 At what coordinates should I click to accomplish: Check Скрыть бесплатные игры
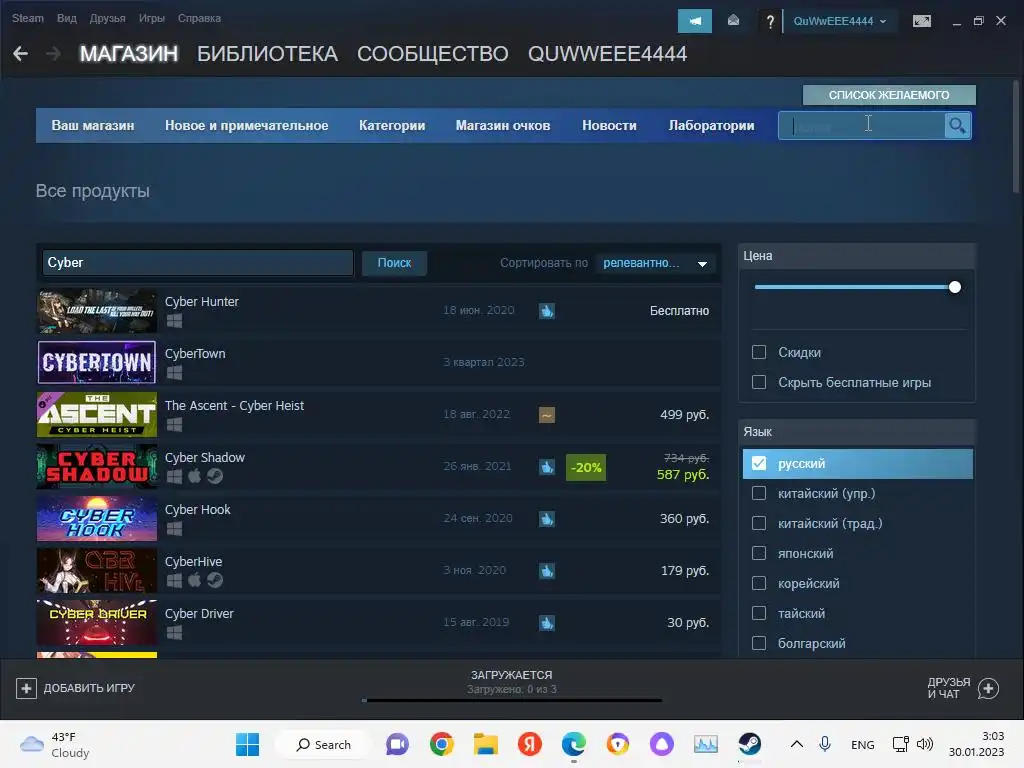click(x=759, y=382)
